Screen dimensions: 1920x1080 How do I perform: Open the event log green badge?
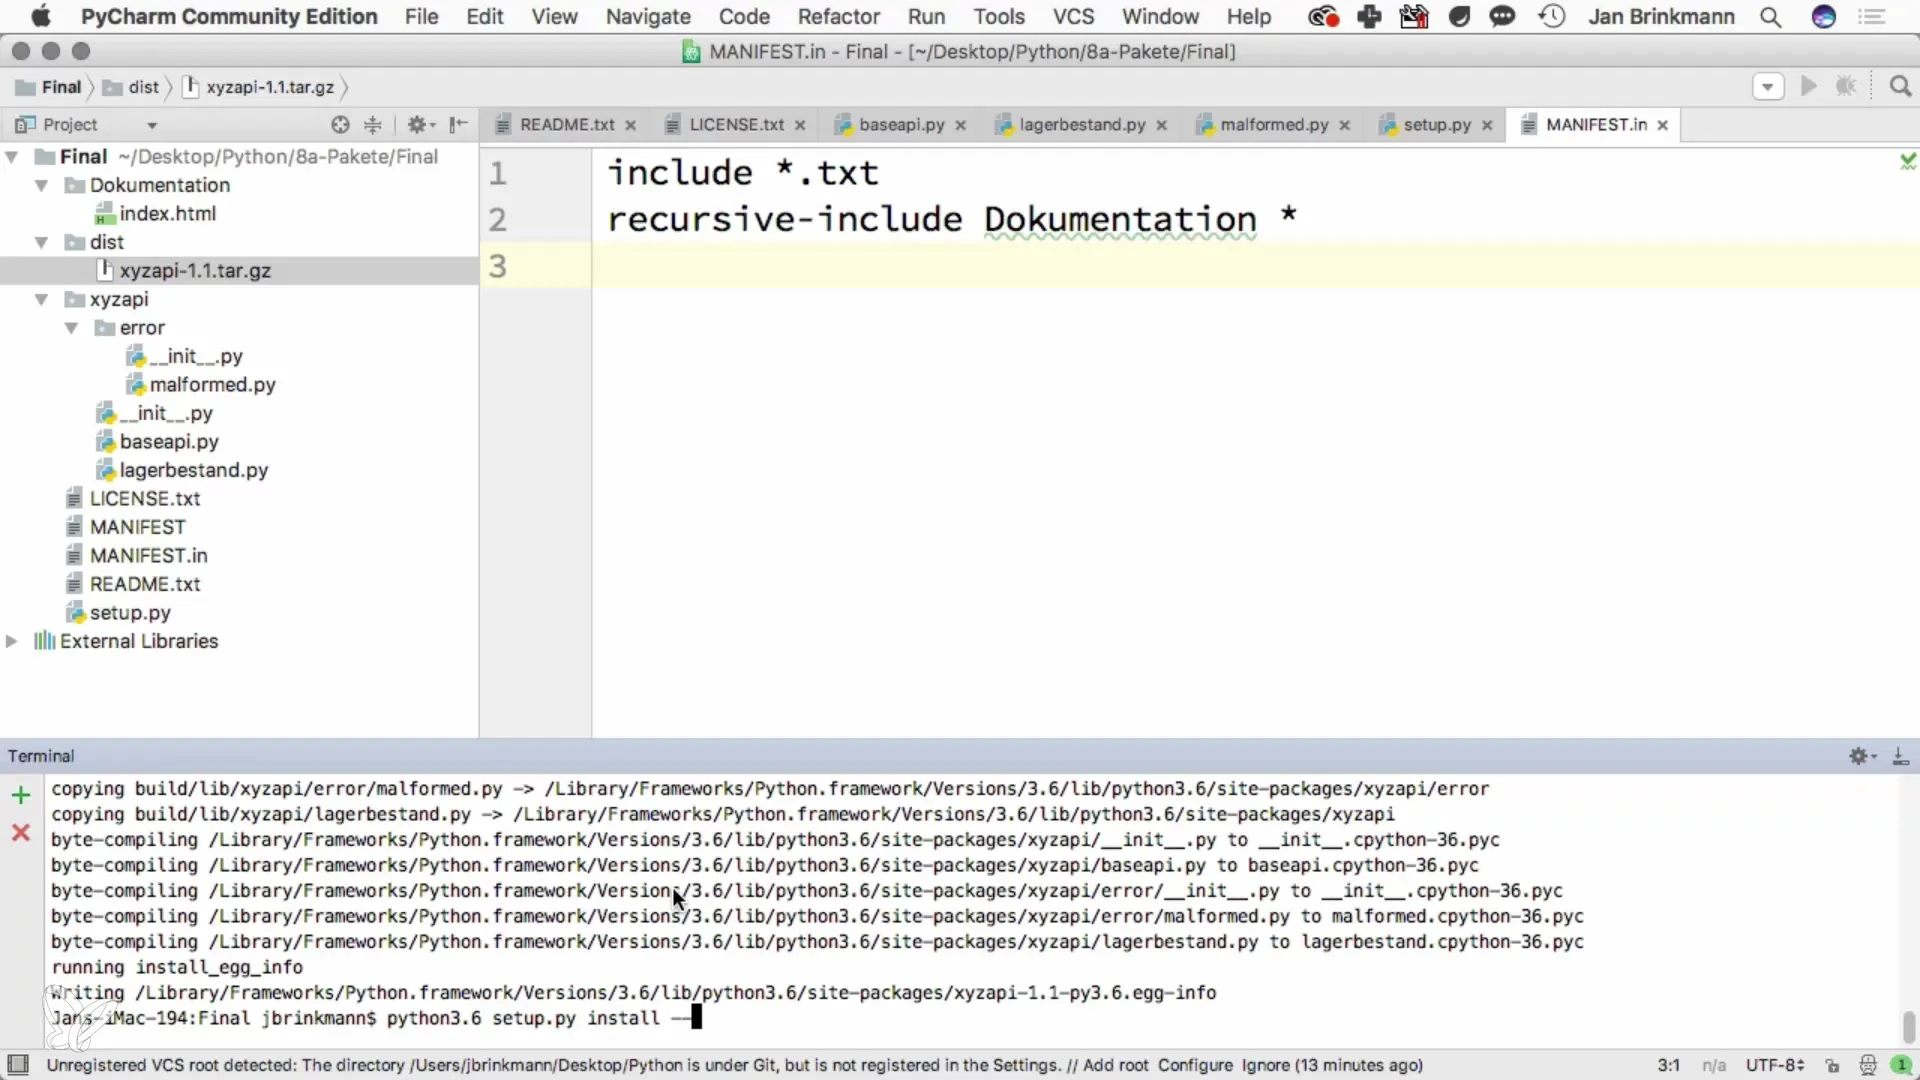point(1901,1065)
